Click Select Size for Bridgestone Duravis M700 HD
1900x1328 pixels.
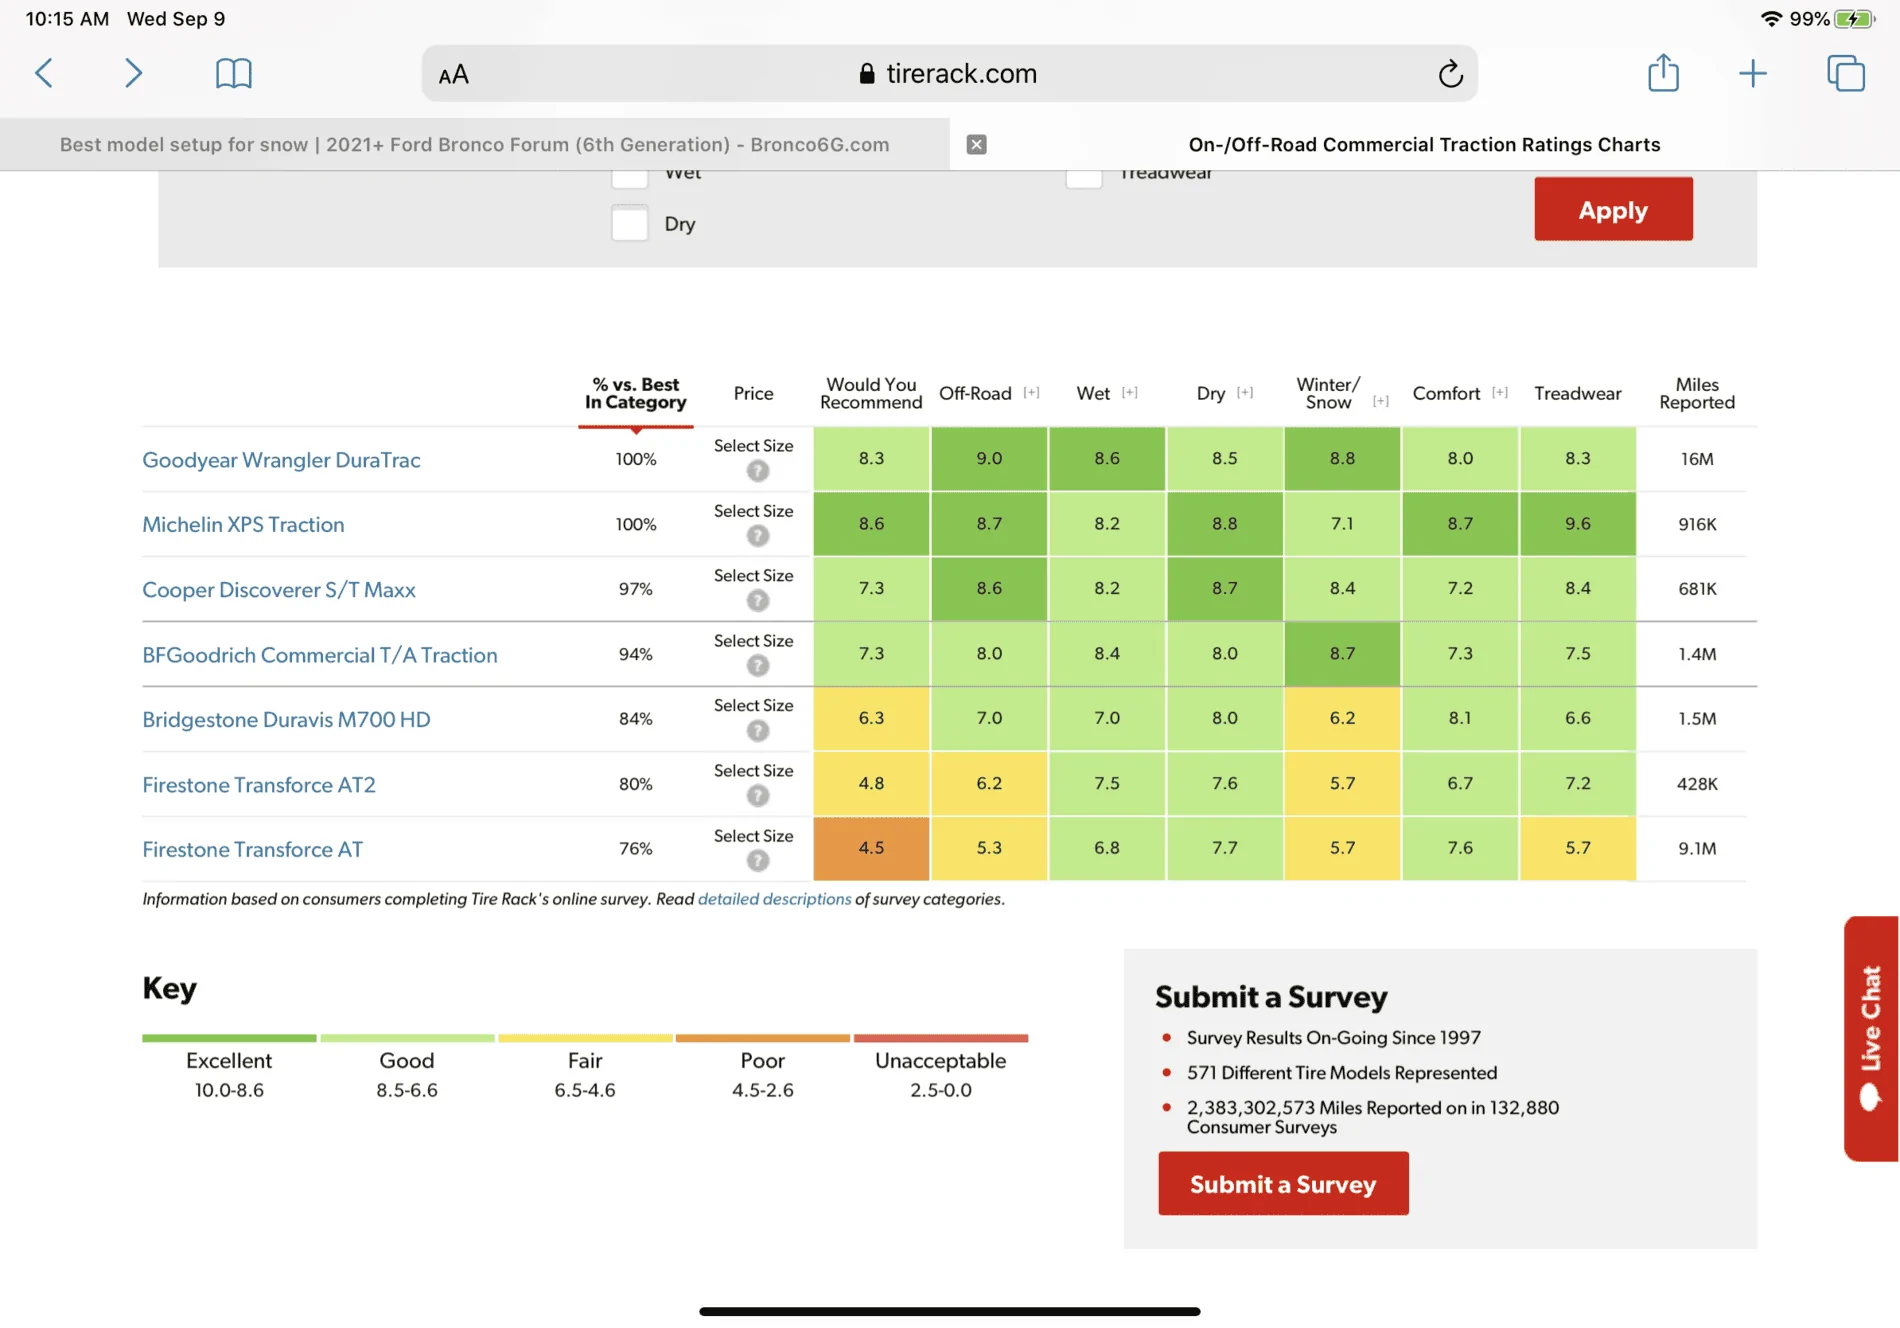(x=753, y=706)
